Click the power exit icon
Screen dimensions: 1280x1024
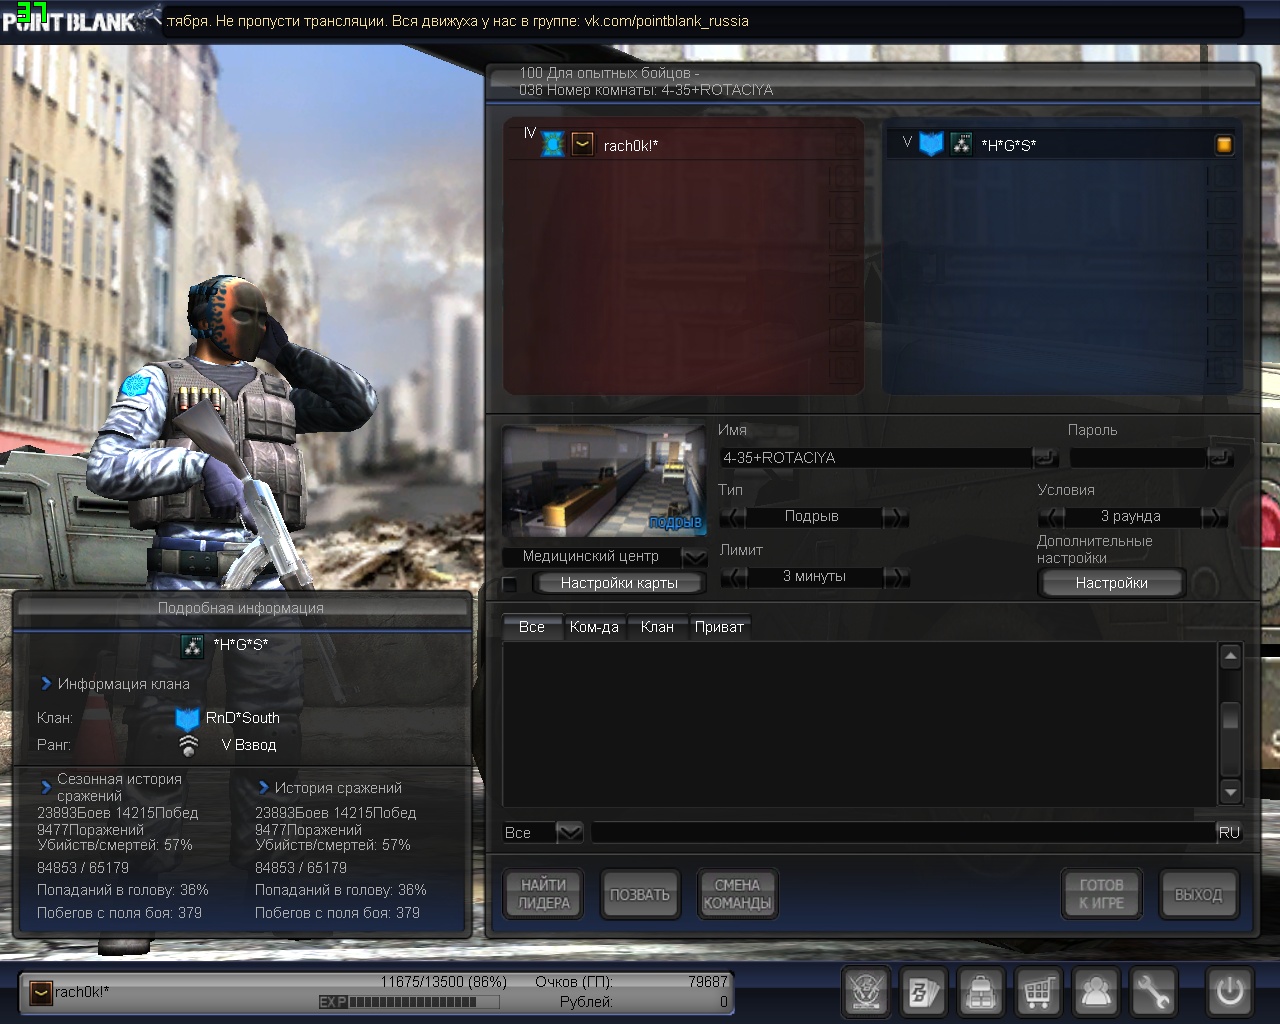[1229, 992]
